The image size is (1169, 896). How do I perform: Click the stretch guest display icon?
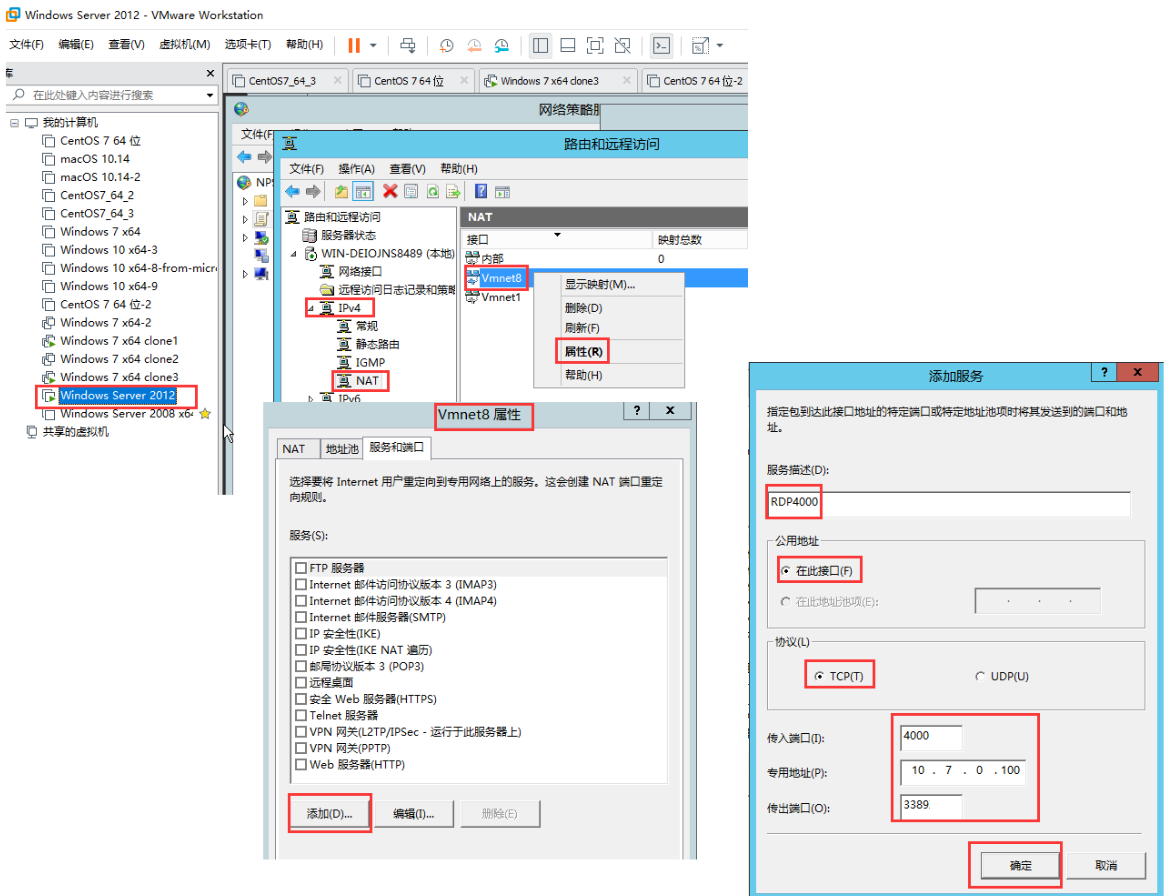point(700,45)
